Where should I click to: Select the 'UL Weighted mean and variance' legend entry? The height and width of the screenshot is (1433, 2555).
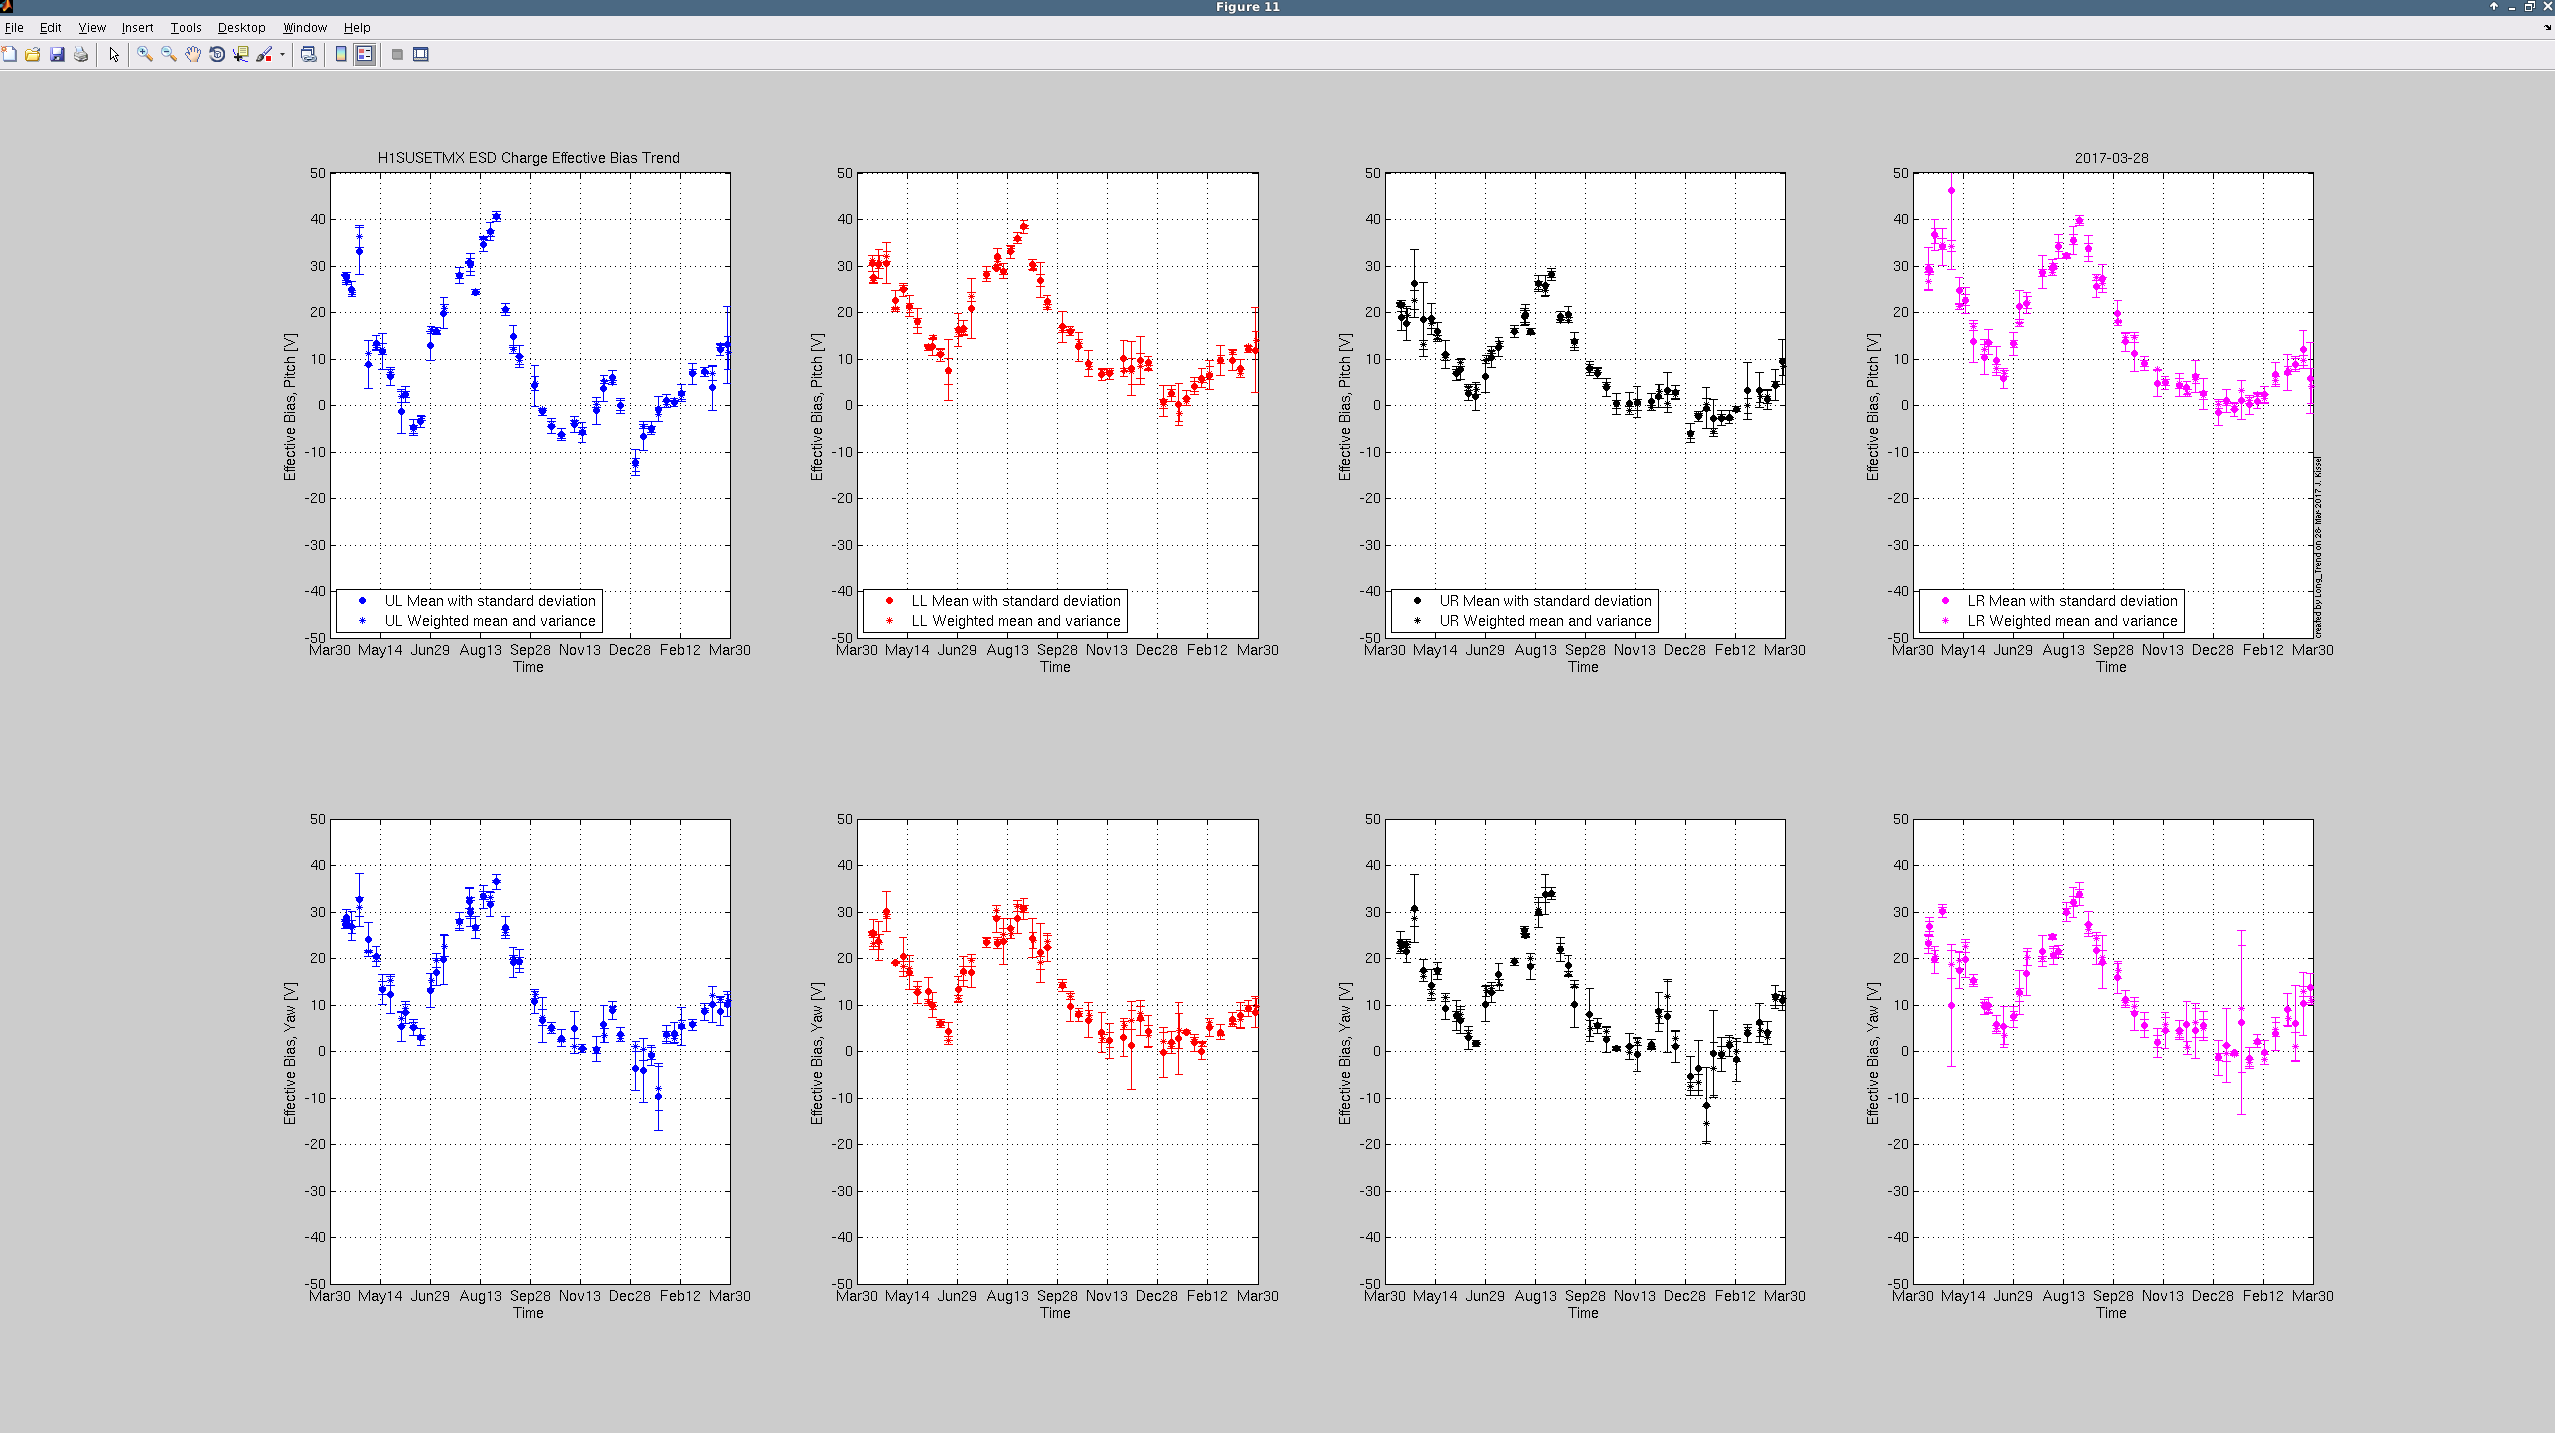(489, 621)
